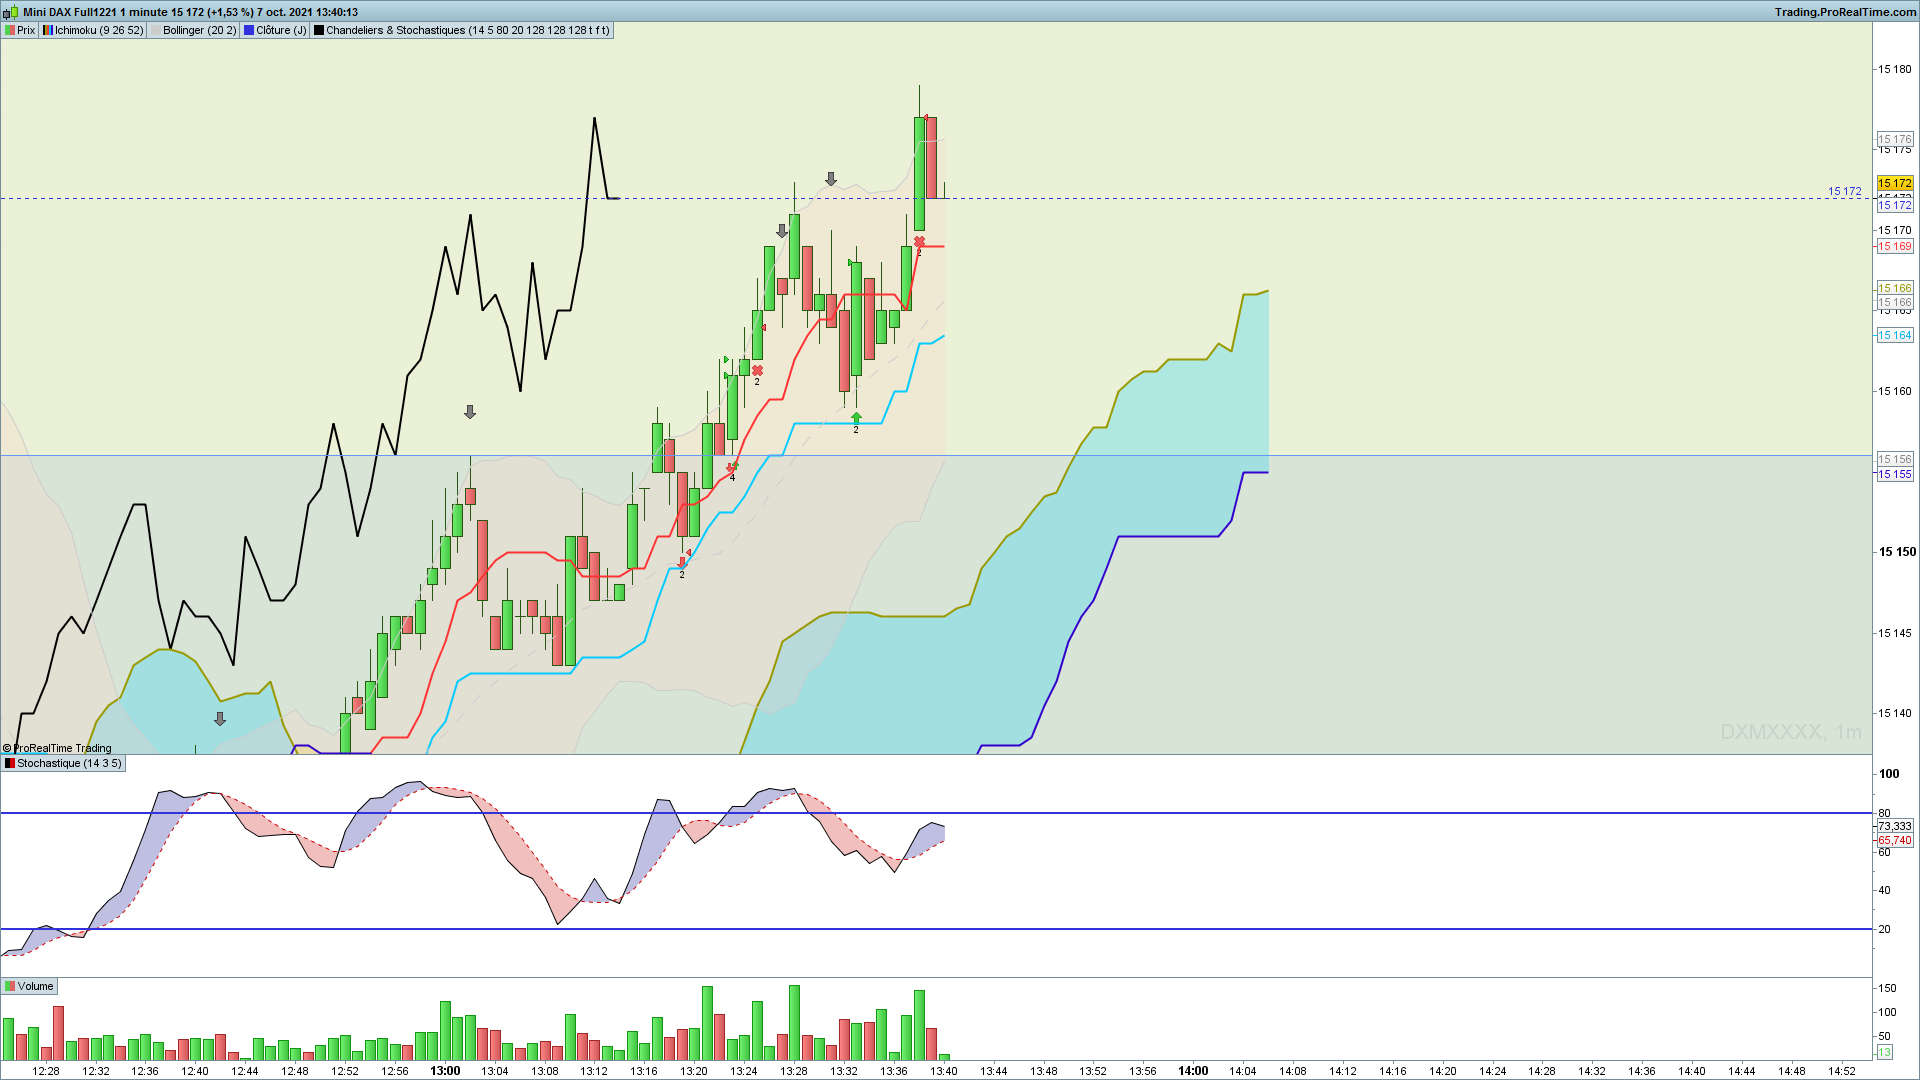The height and width of the screenshot is (1080, 1920).
Task: Click the red 15 169 price tag
Action: 1894,246
